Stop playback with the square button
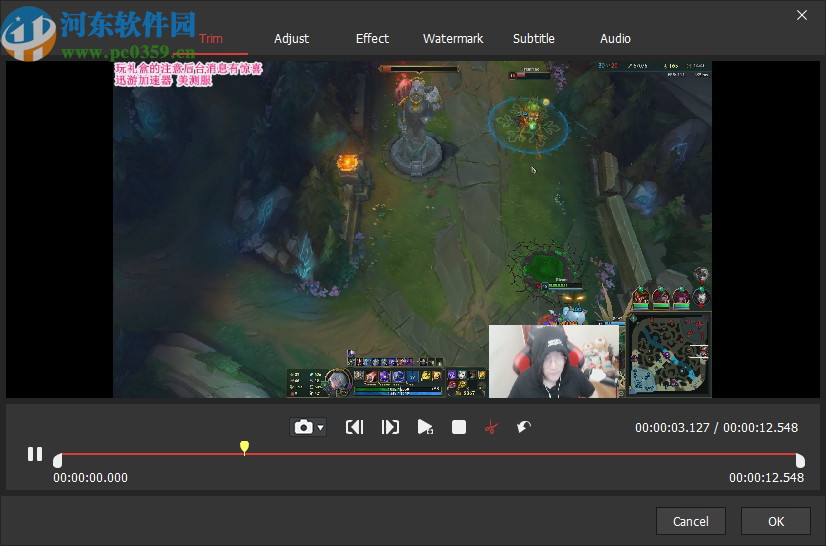826x546 pixels. click(x=459, y=427)
